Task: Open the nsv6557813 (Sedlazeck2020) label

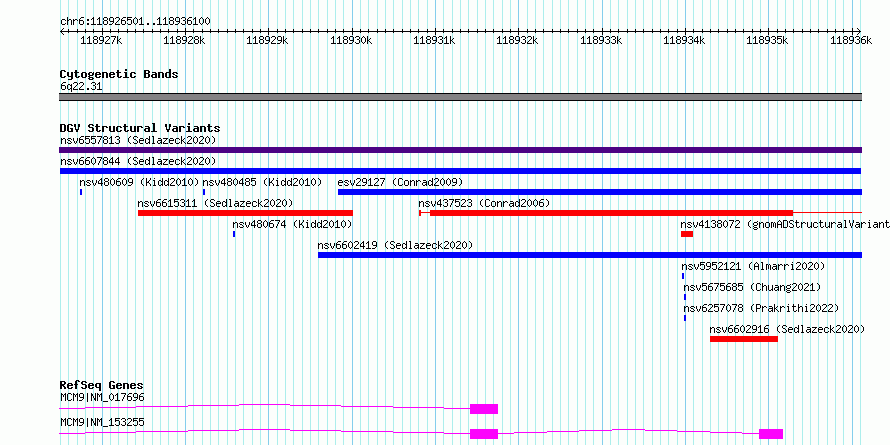Action: pyautogui.click(x=138, y=140)
